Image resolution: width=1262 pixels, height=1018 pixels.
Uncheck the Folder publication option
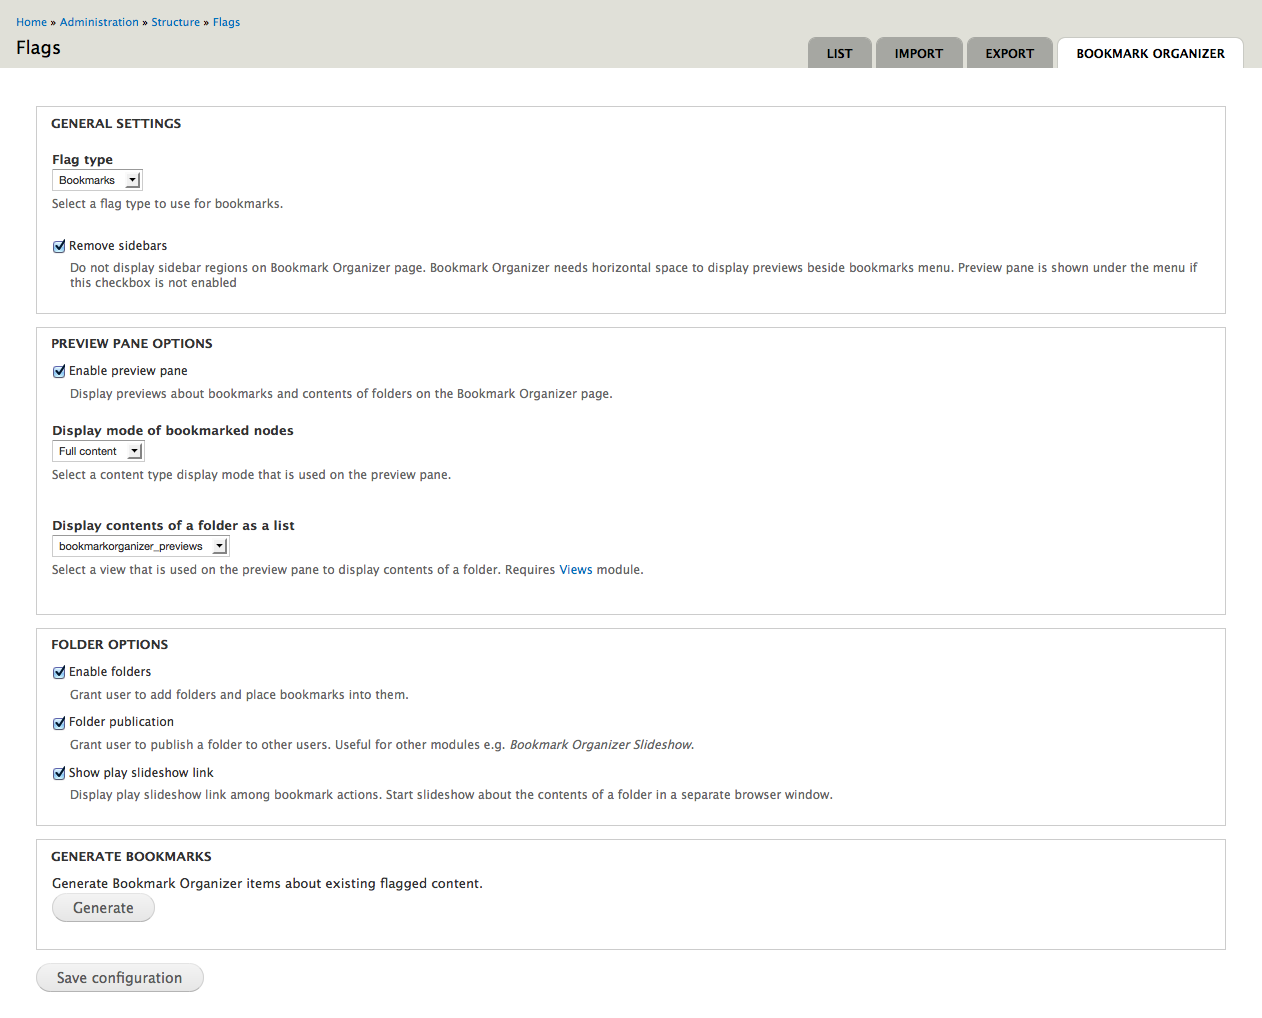tap(59, 722)
